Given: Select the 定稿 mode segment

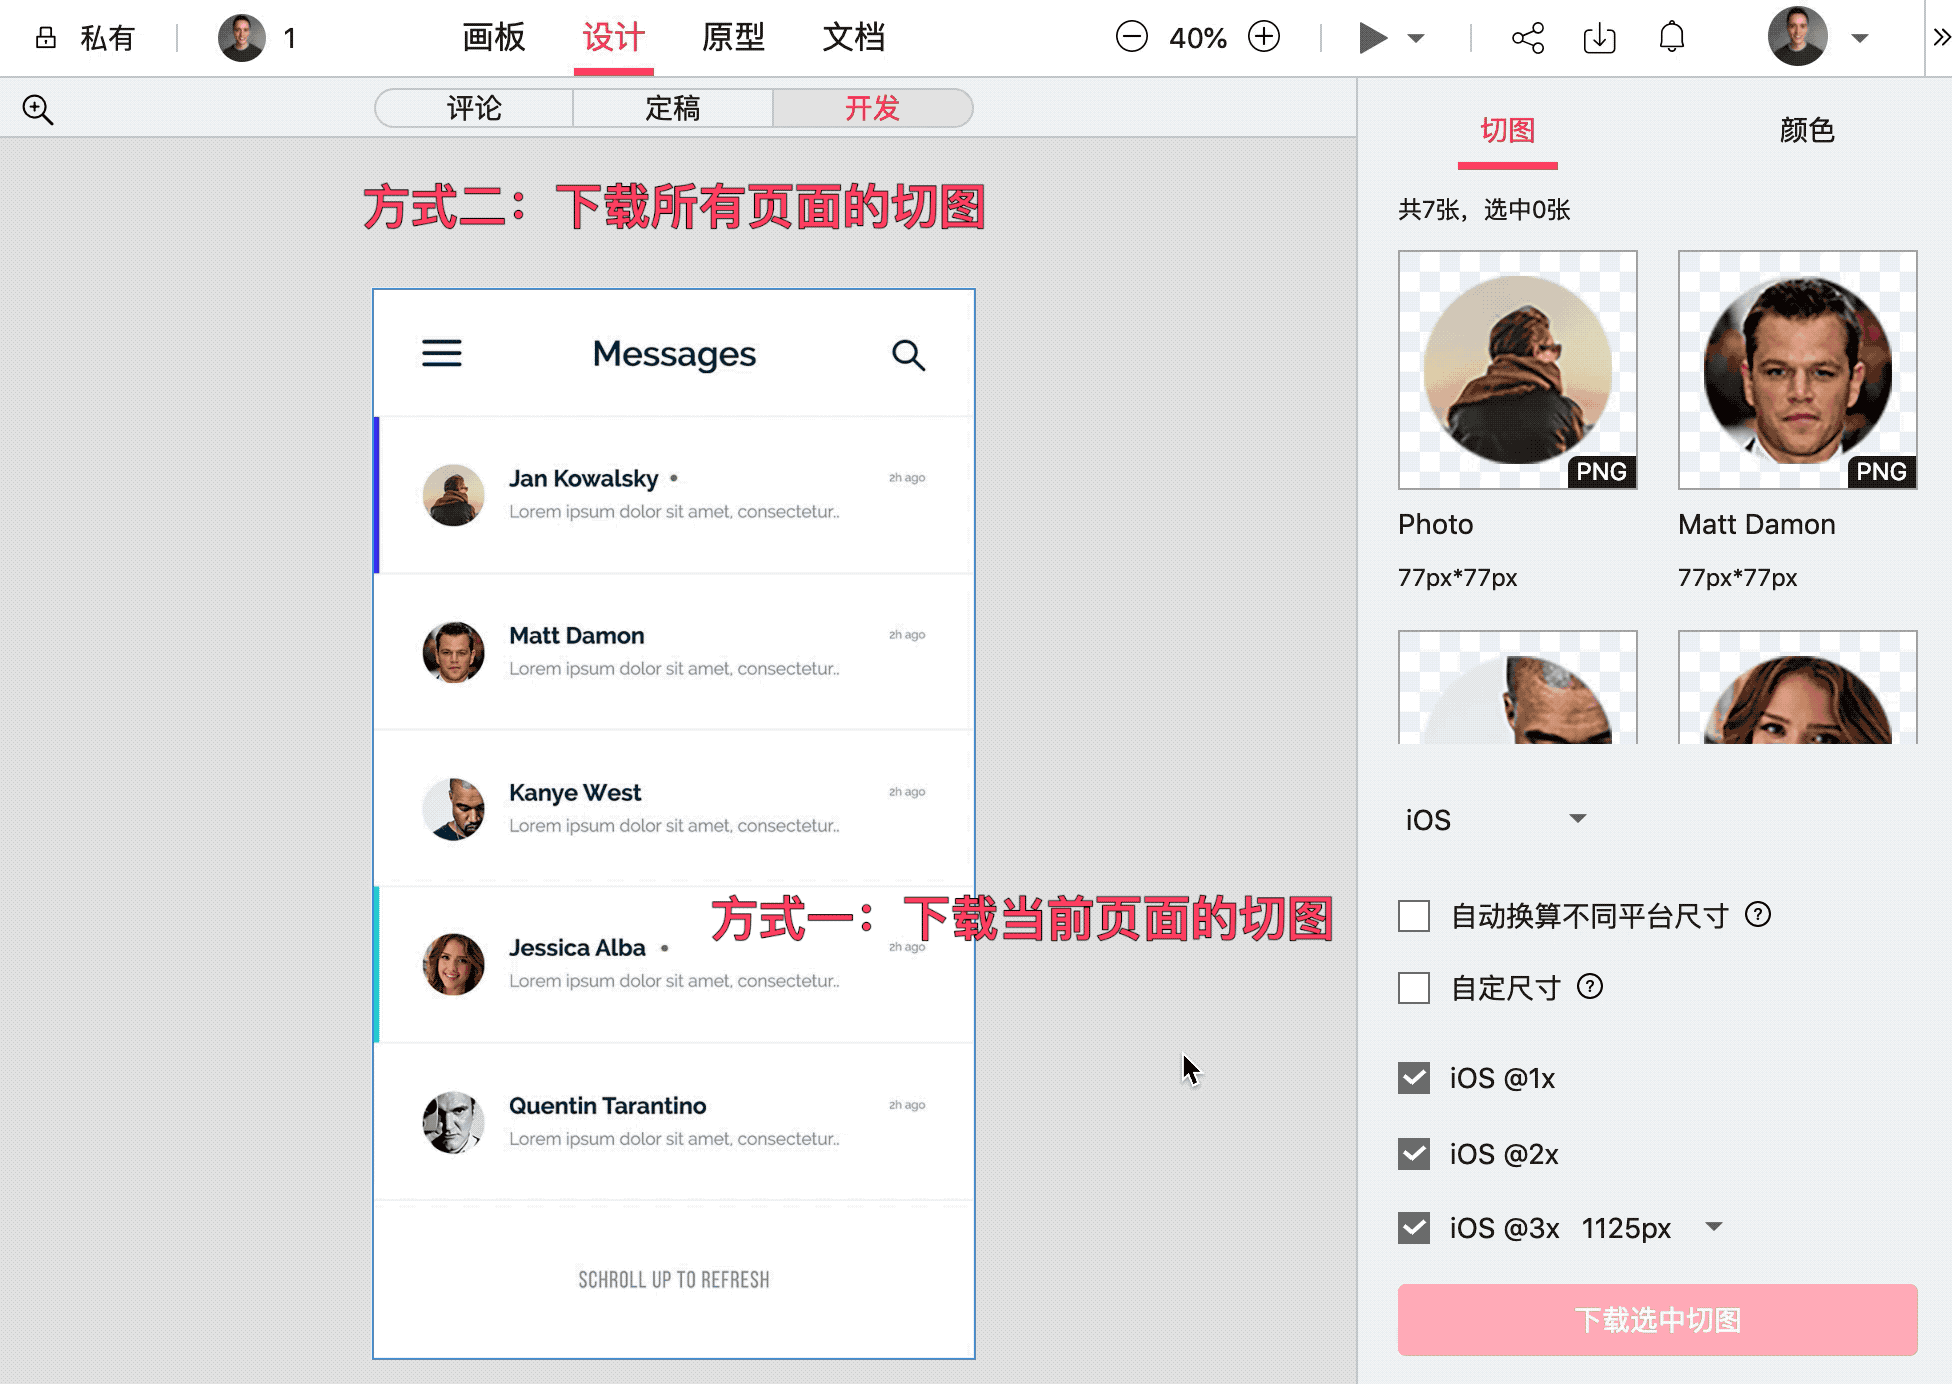Looking at the screenshot, I should 673,108.
